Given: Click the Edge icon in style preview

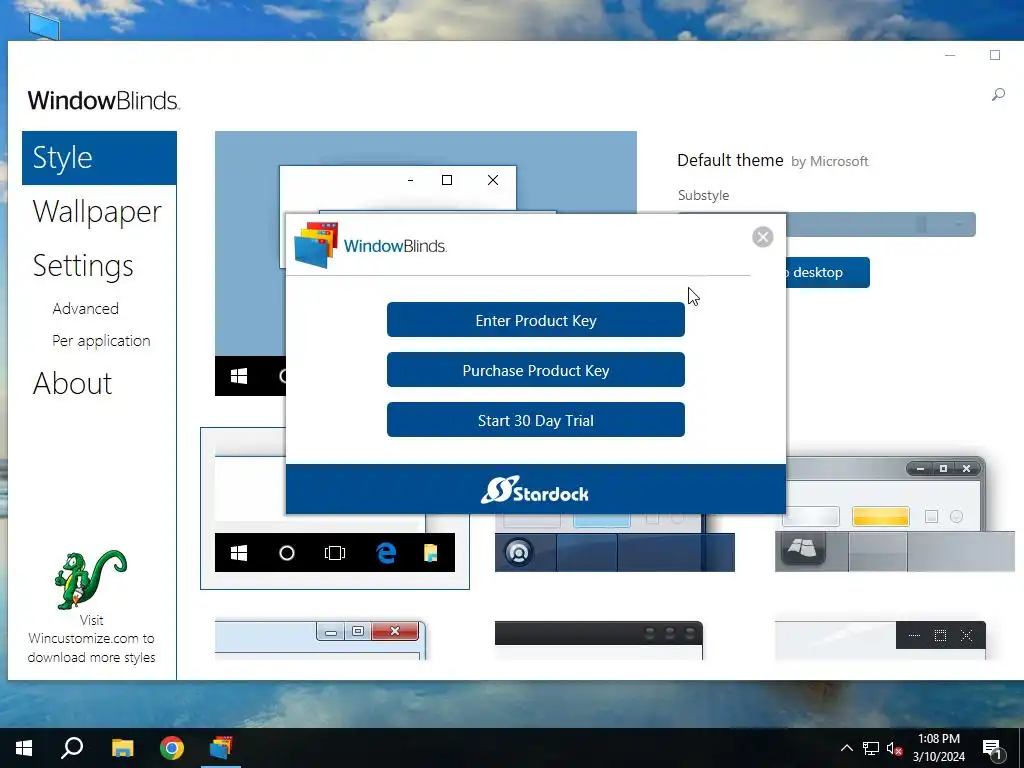Looking at the screenshot, I should (x=386, y=553).
